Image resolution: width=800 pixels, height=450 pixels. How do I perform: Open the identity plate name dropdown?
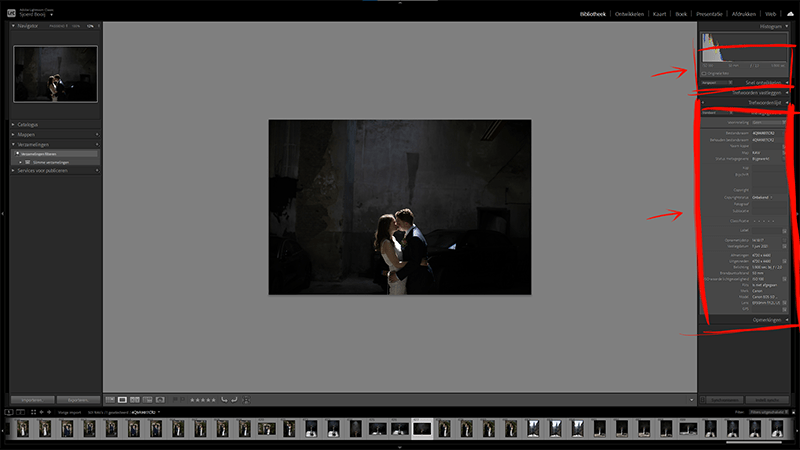(x=51, y=15)
